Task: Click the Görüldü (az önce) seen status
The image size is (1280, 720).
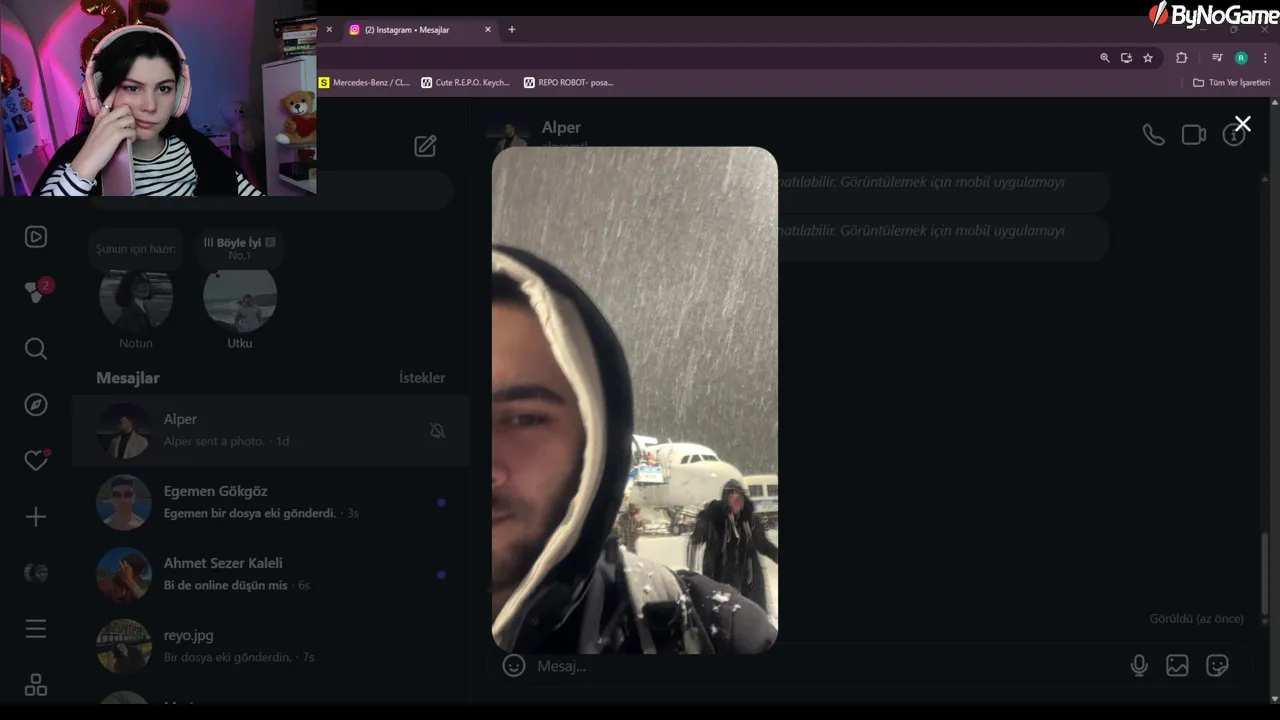Action: (1197, 619)
